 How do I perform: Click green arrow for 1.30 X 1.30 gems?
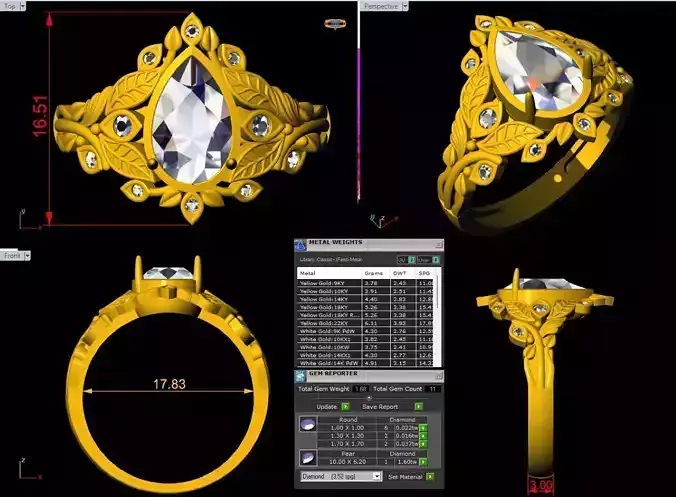[423, 436]
